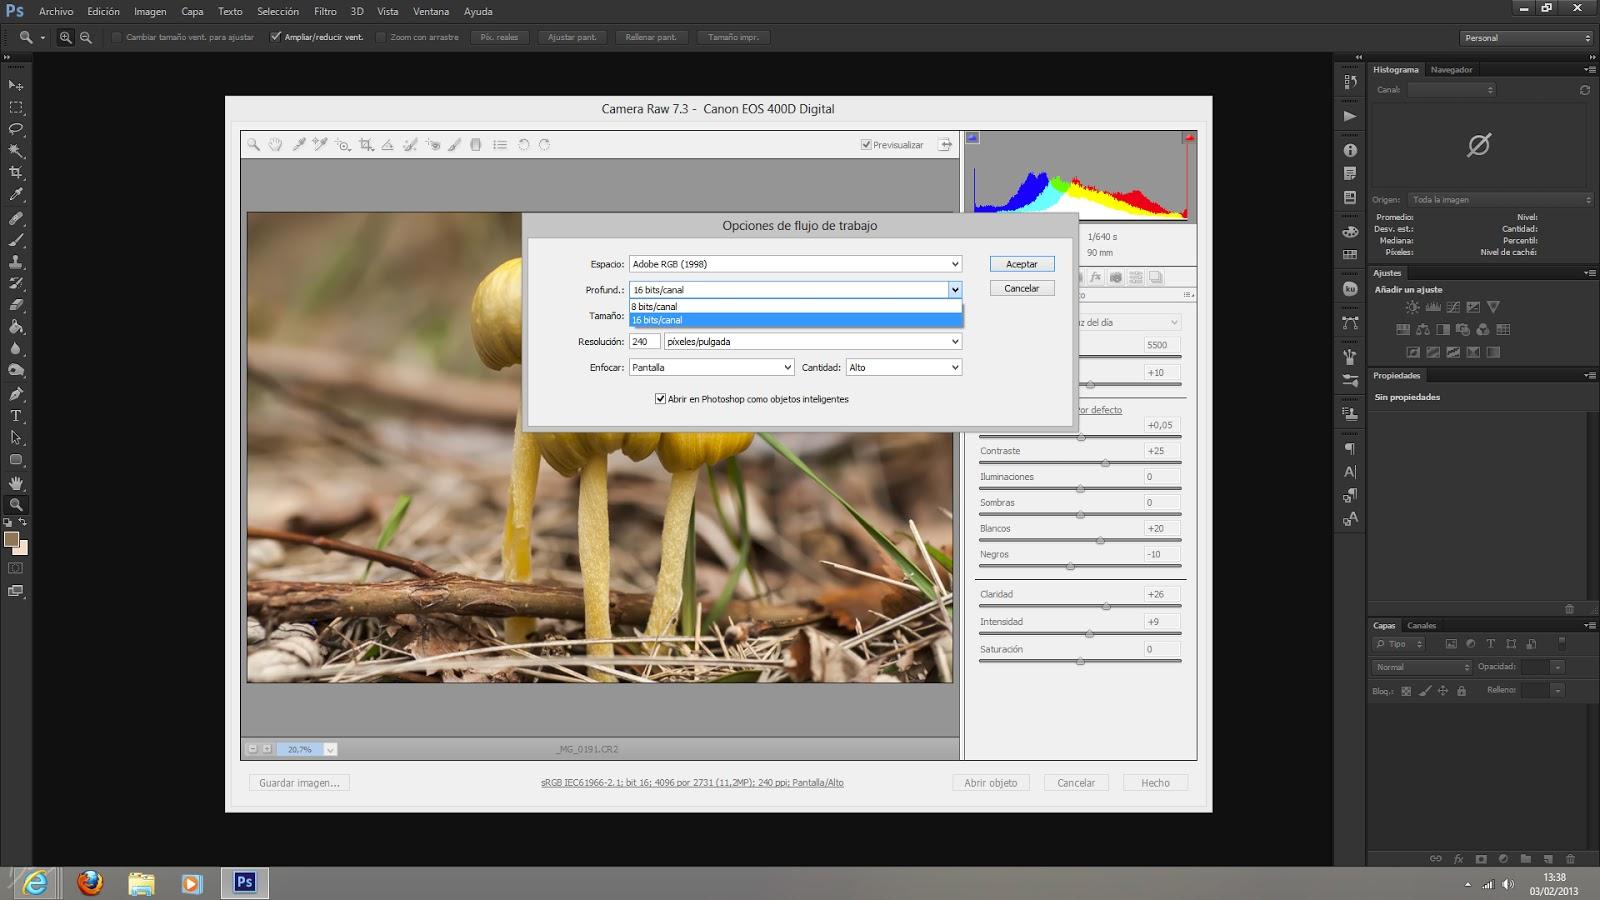
Task: Toggle Previsualizar checkbox
Action: pyautogui.click(x=866, y=145)
